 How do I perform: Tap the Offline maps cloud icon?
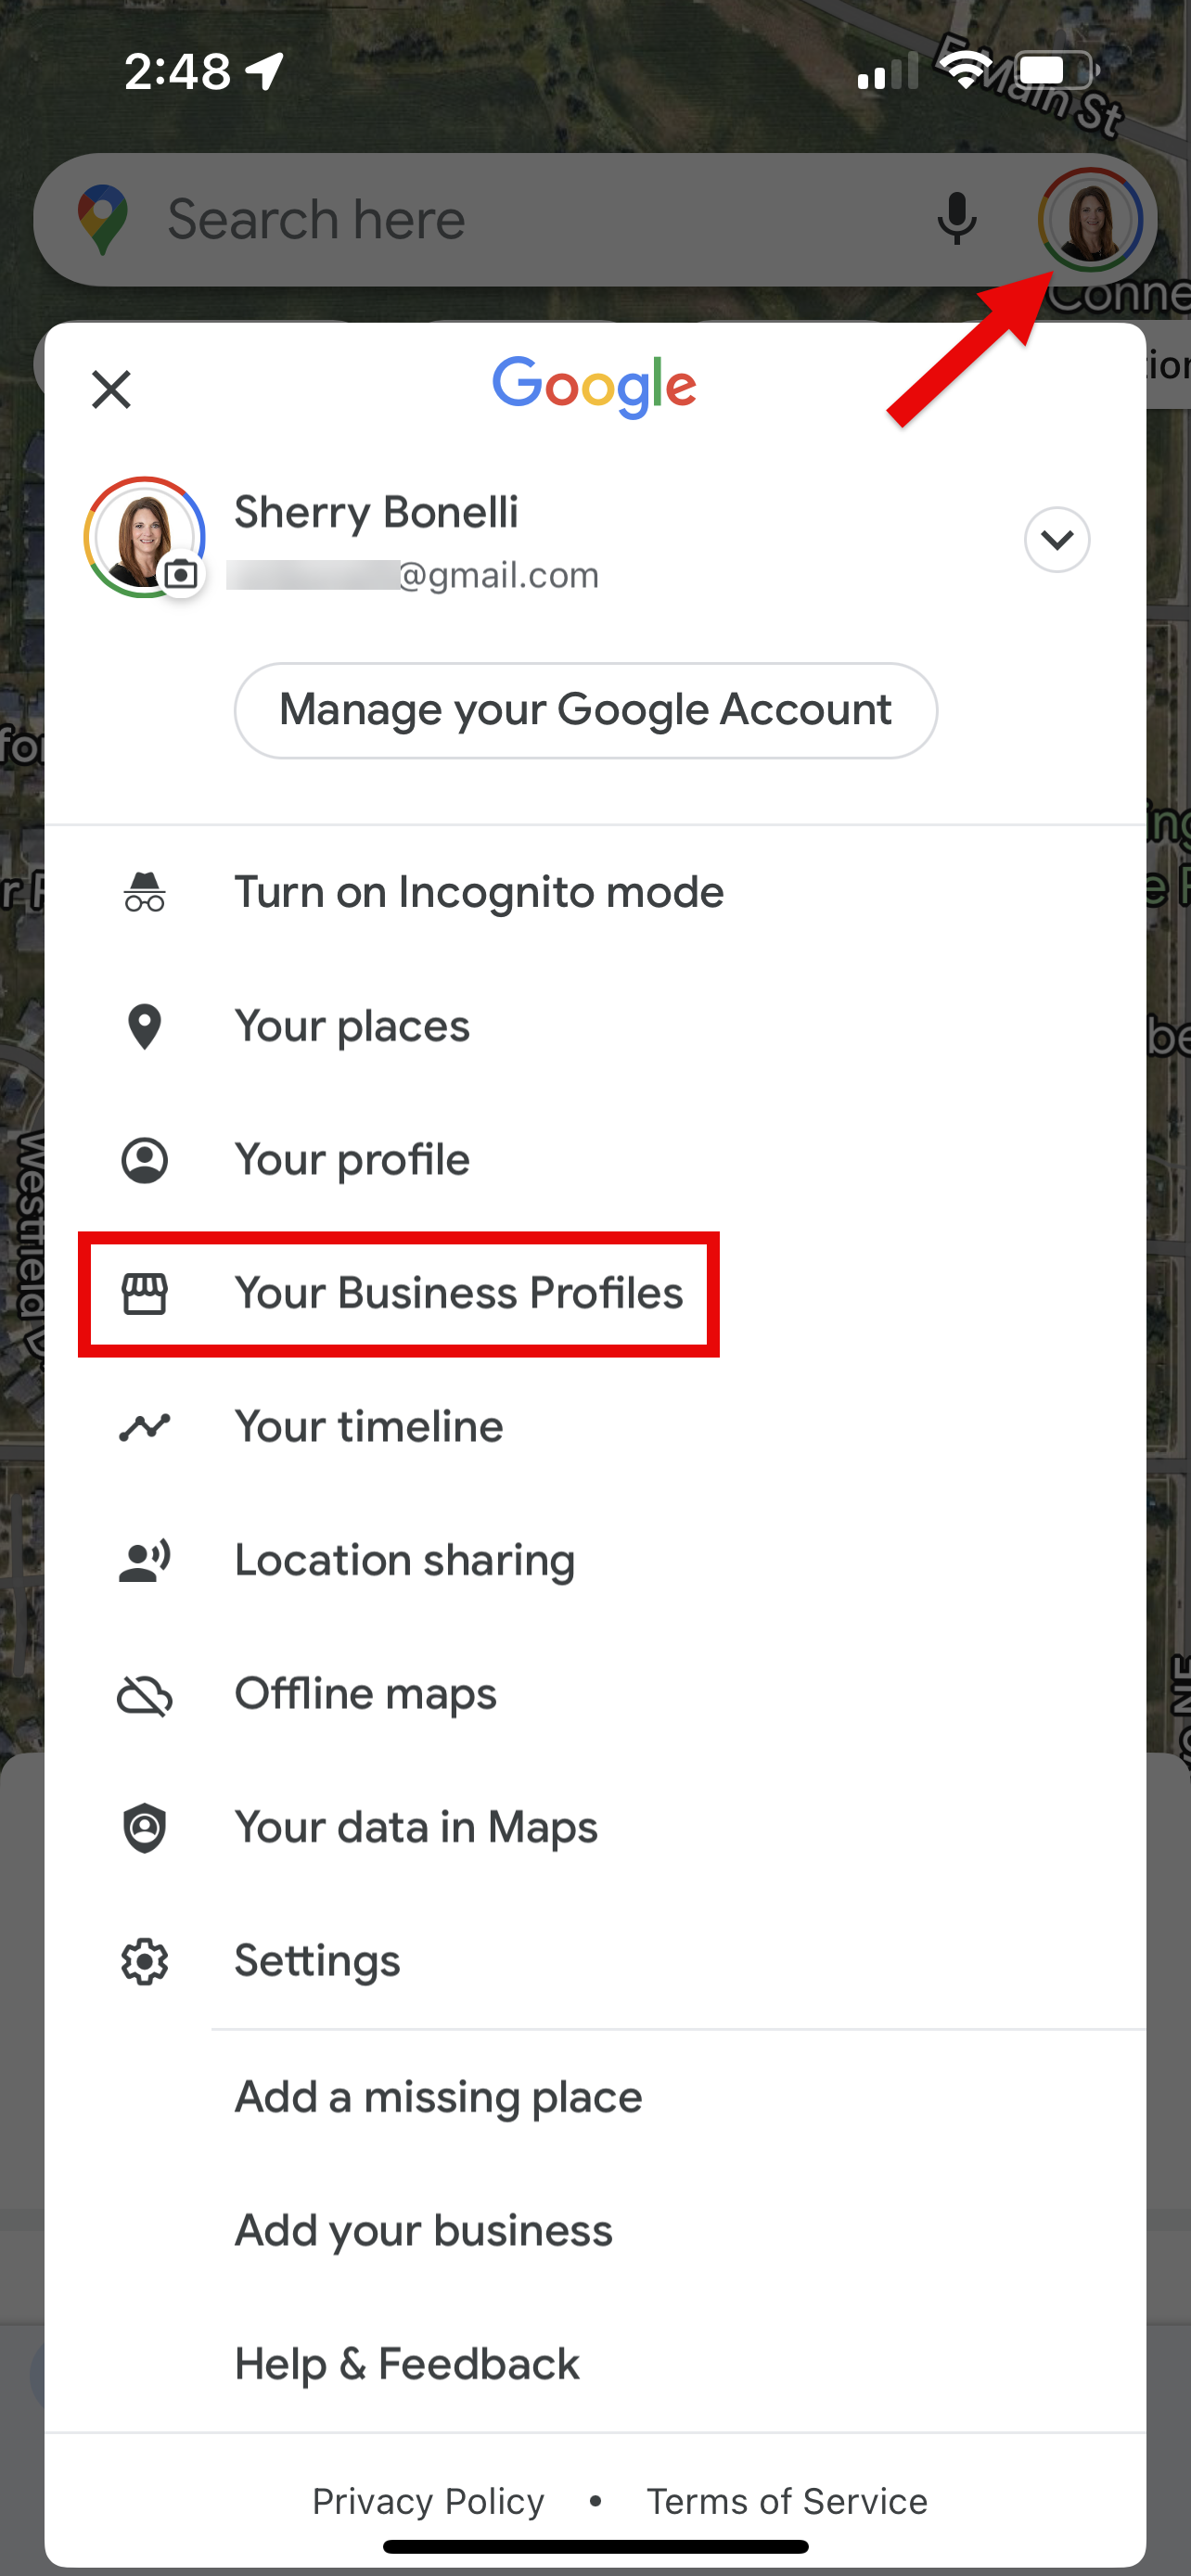[x=144, y=1694]
